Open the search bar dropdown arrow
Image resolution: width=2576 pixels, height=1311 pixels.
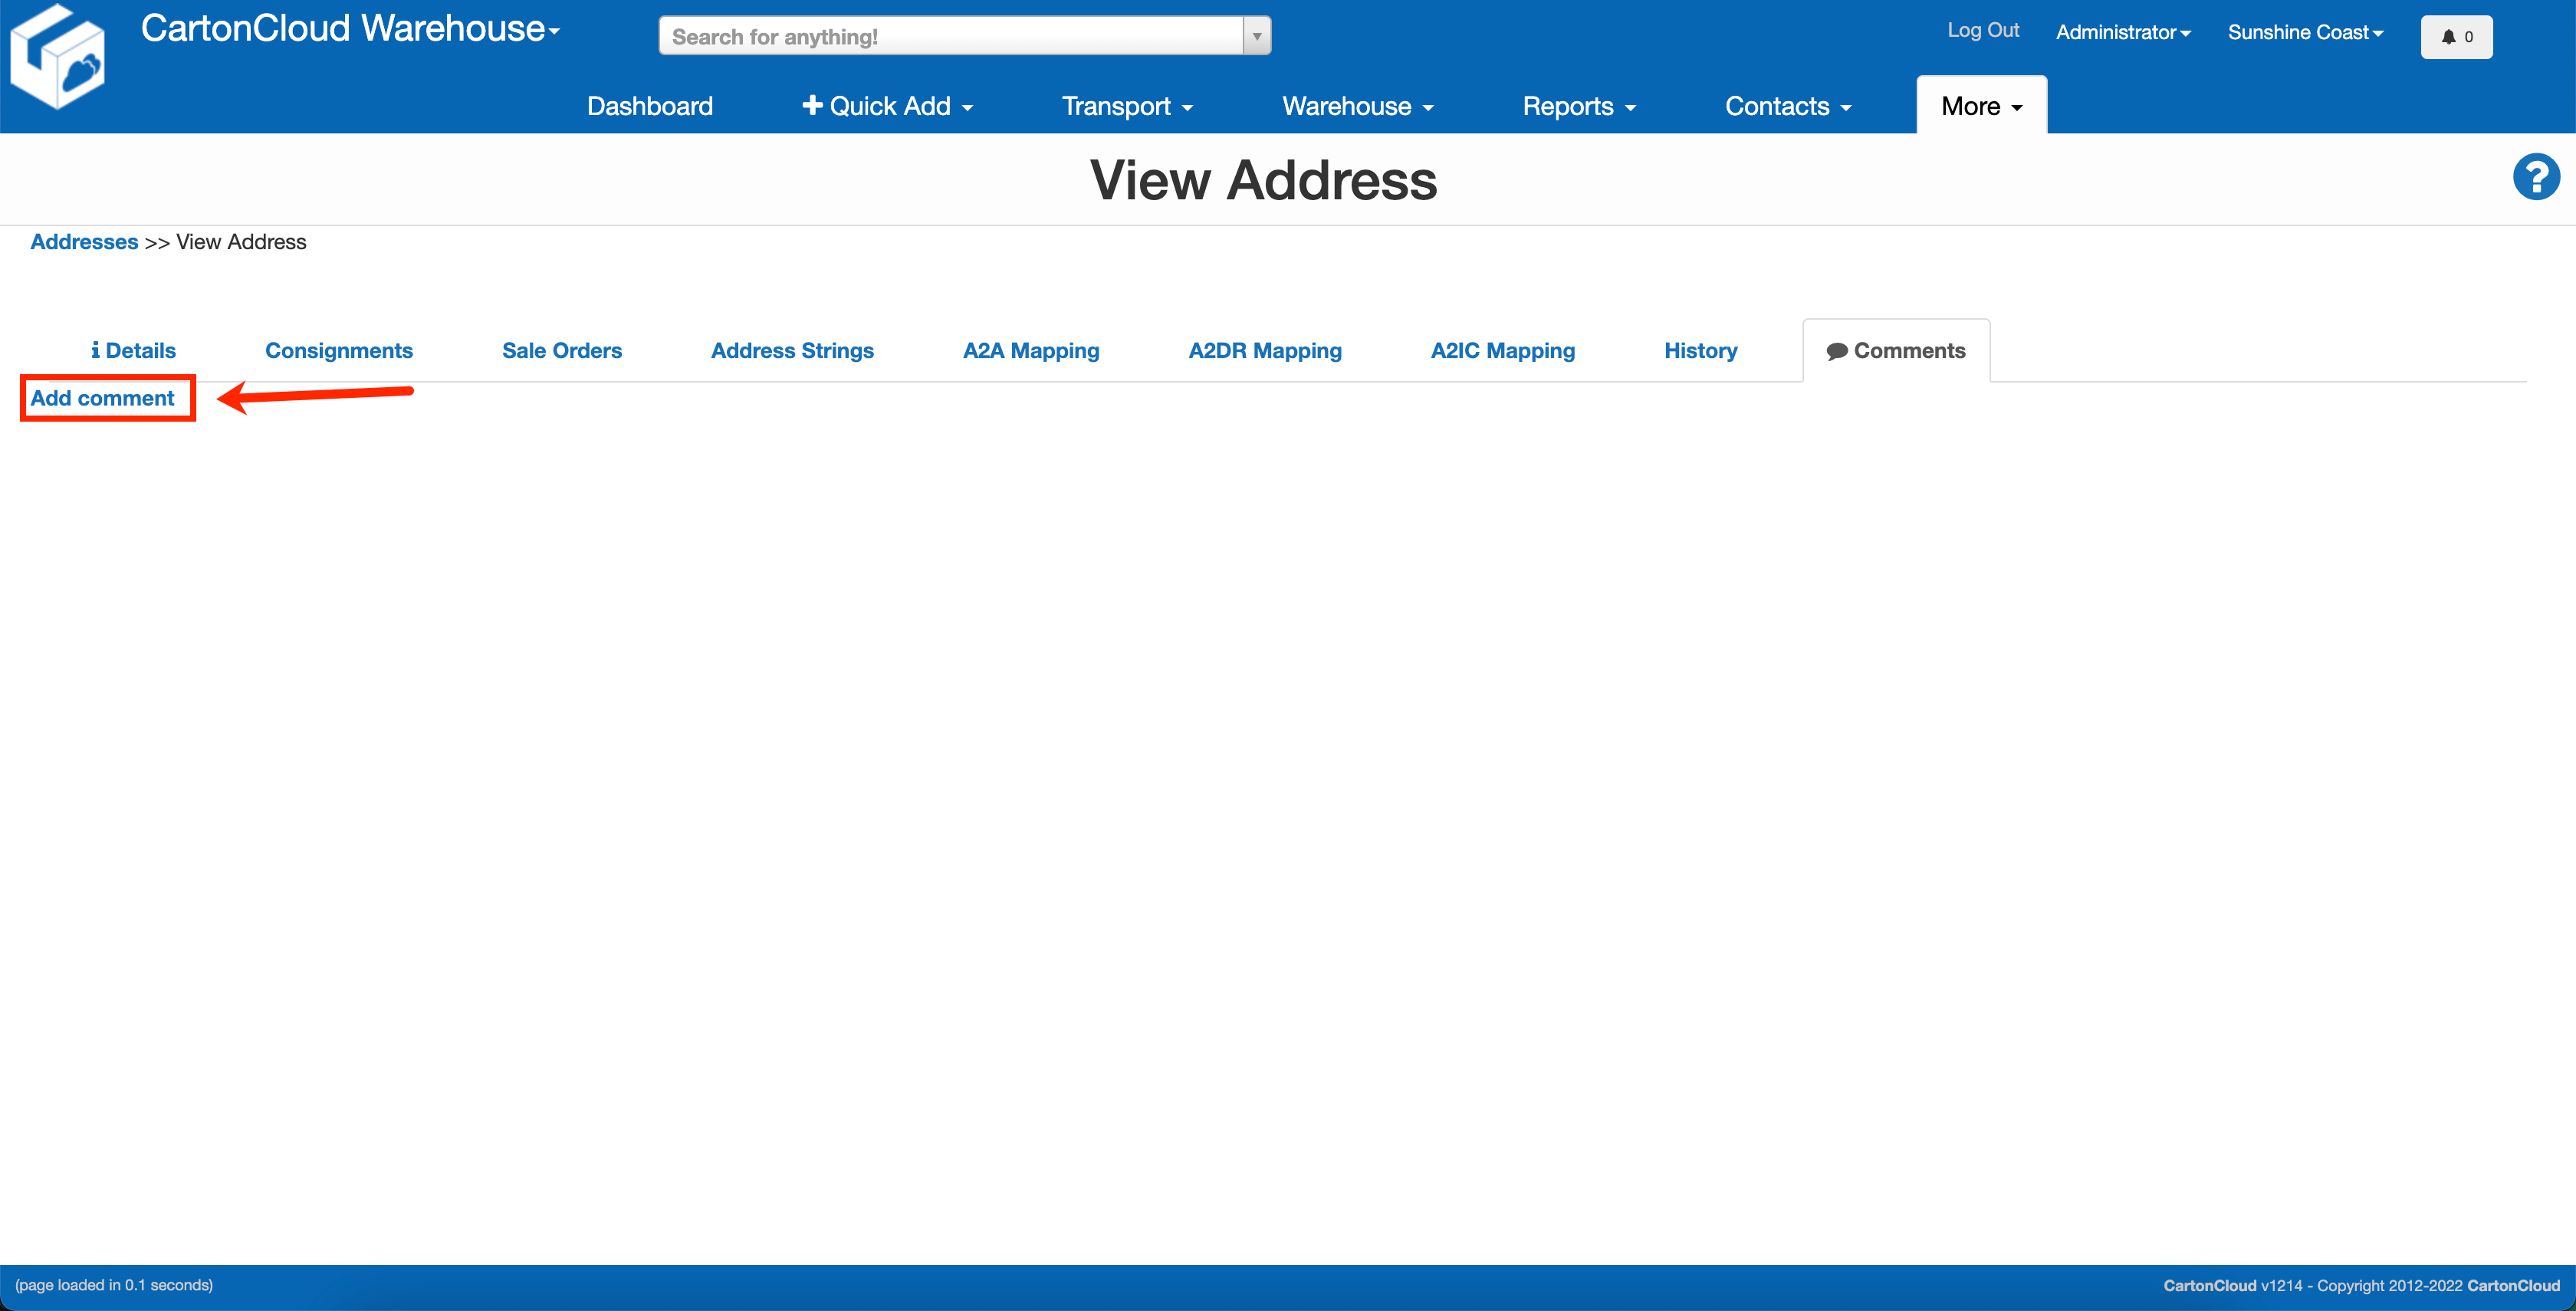(x=1257, y=35)
